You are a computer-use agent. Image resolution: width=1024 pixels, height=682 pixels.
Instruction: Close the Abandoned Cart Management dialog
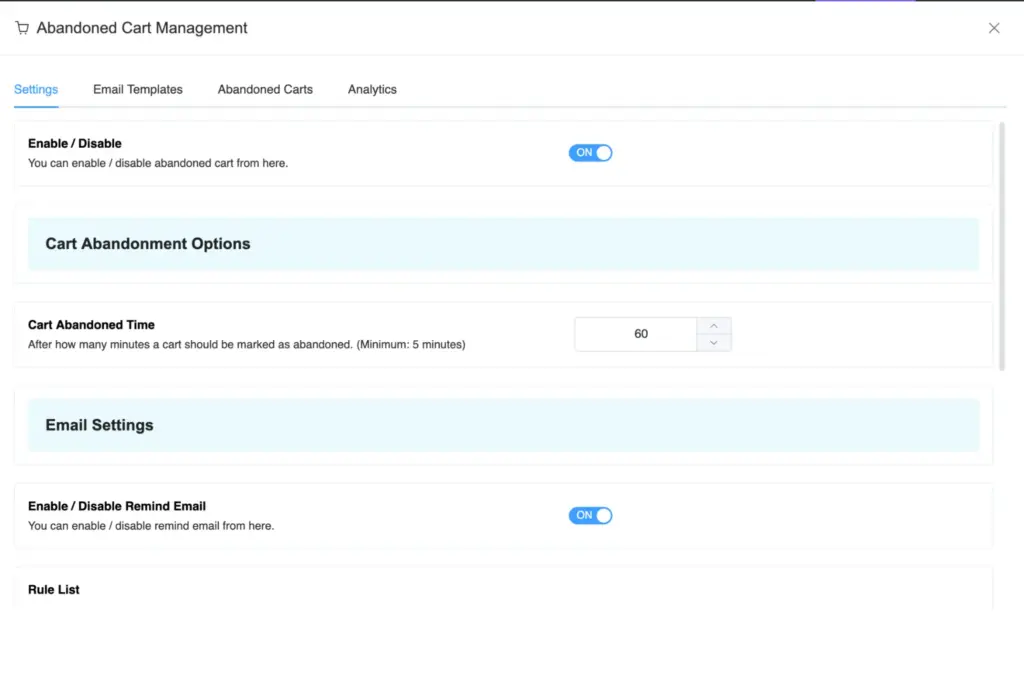pos(994,28)
